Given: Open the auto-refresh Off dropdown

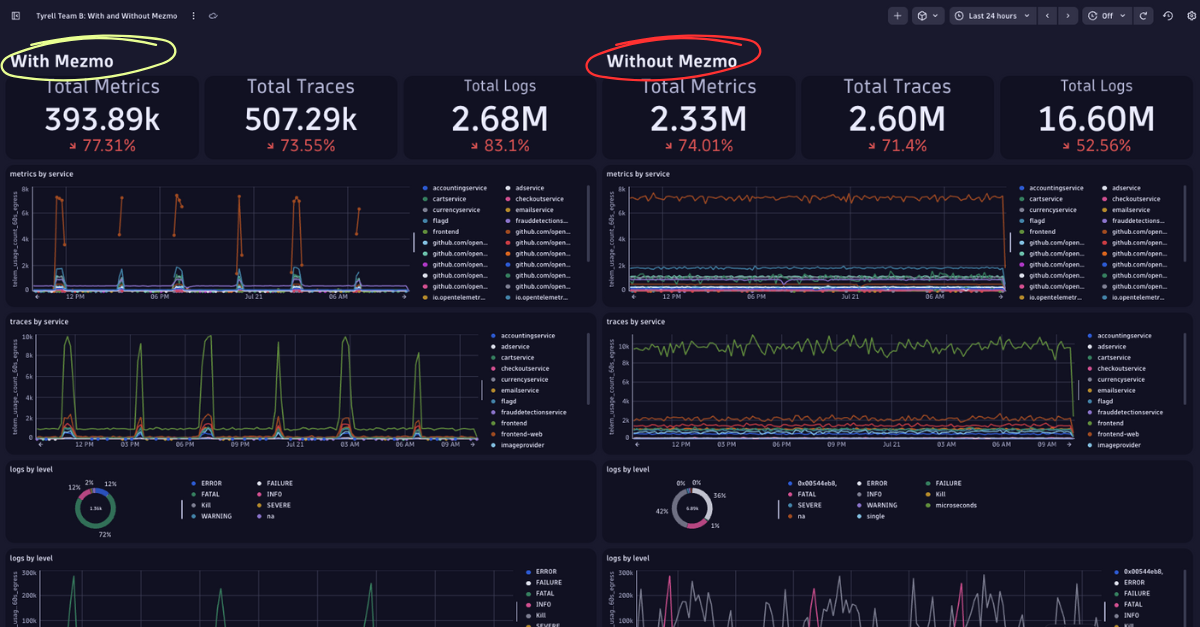Looking at the screenshot, I should tap(1107, 16).
